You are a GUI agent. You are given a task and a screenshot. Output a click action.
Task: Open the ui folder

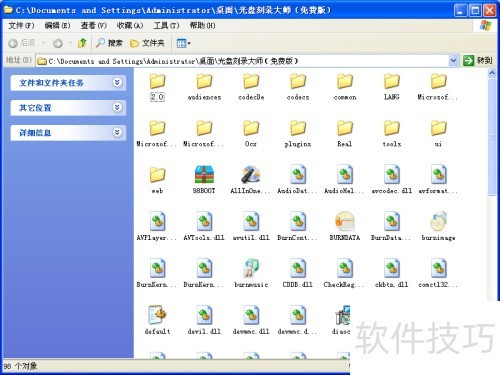coord(439,134)
